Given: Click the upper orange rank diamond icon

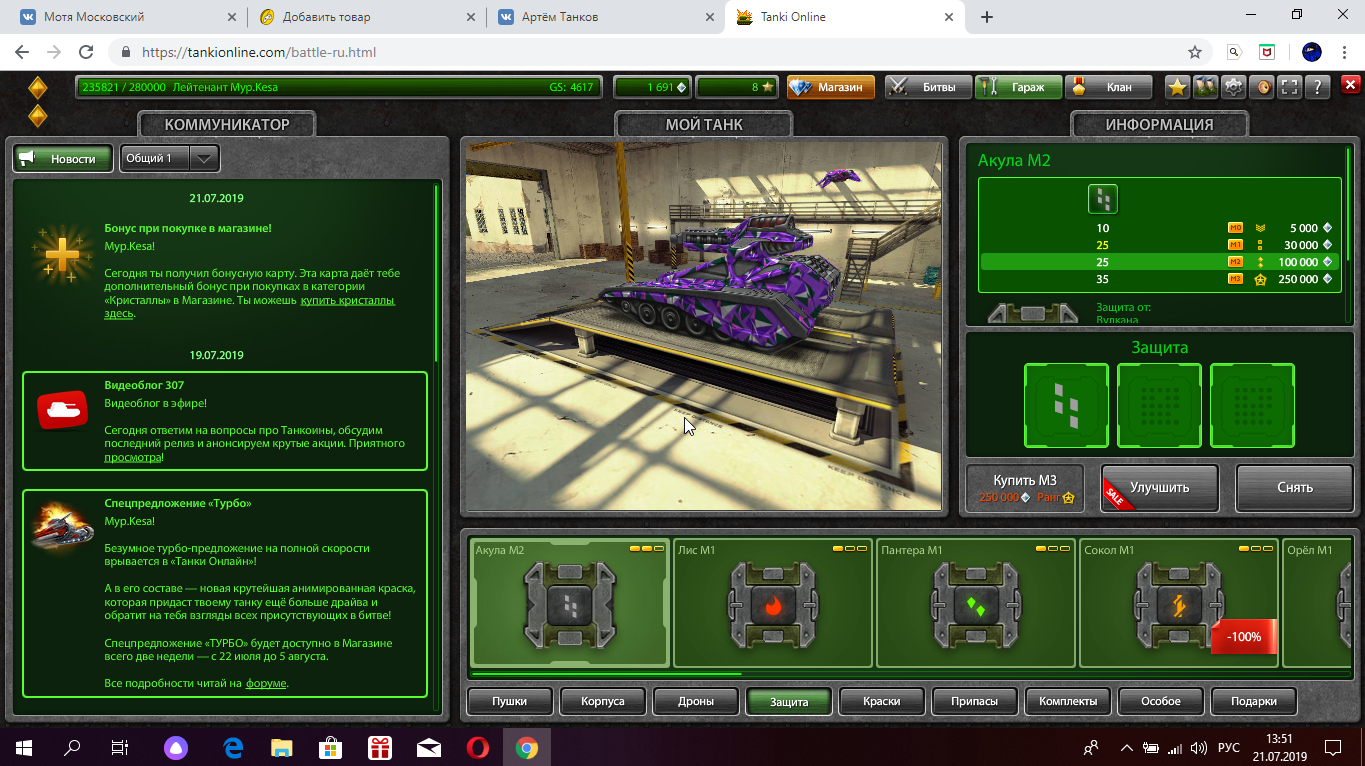Looking at the screenshot, I should point(37,87).
